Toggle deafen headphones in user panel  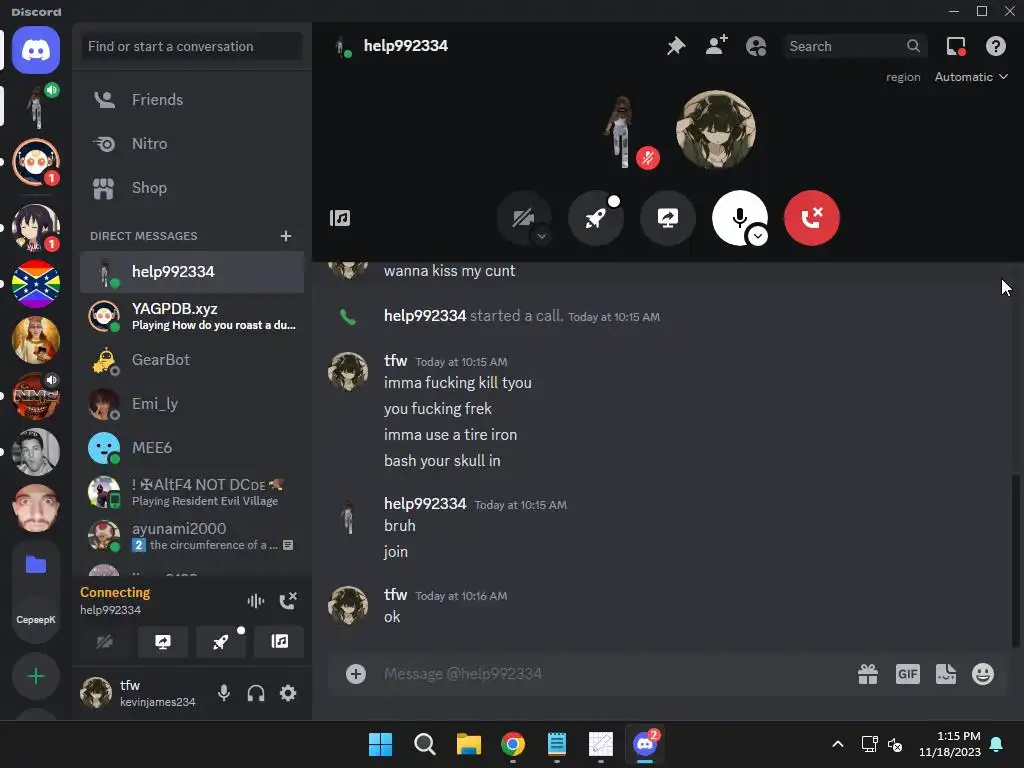pyautogui.click(x=256, y=693)
